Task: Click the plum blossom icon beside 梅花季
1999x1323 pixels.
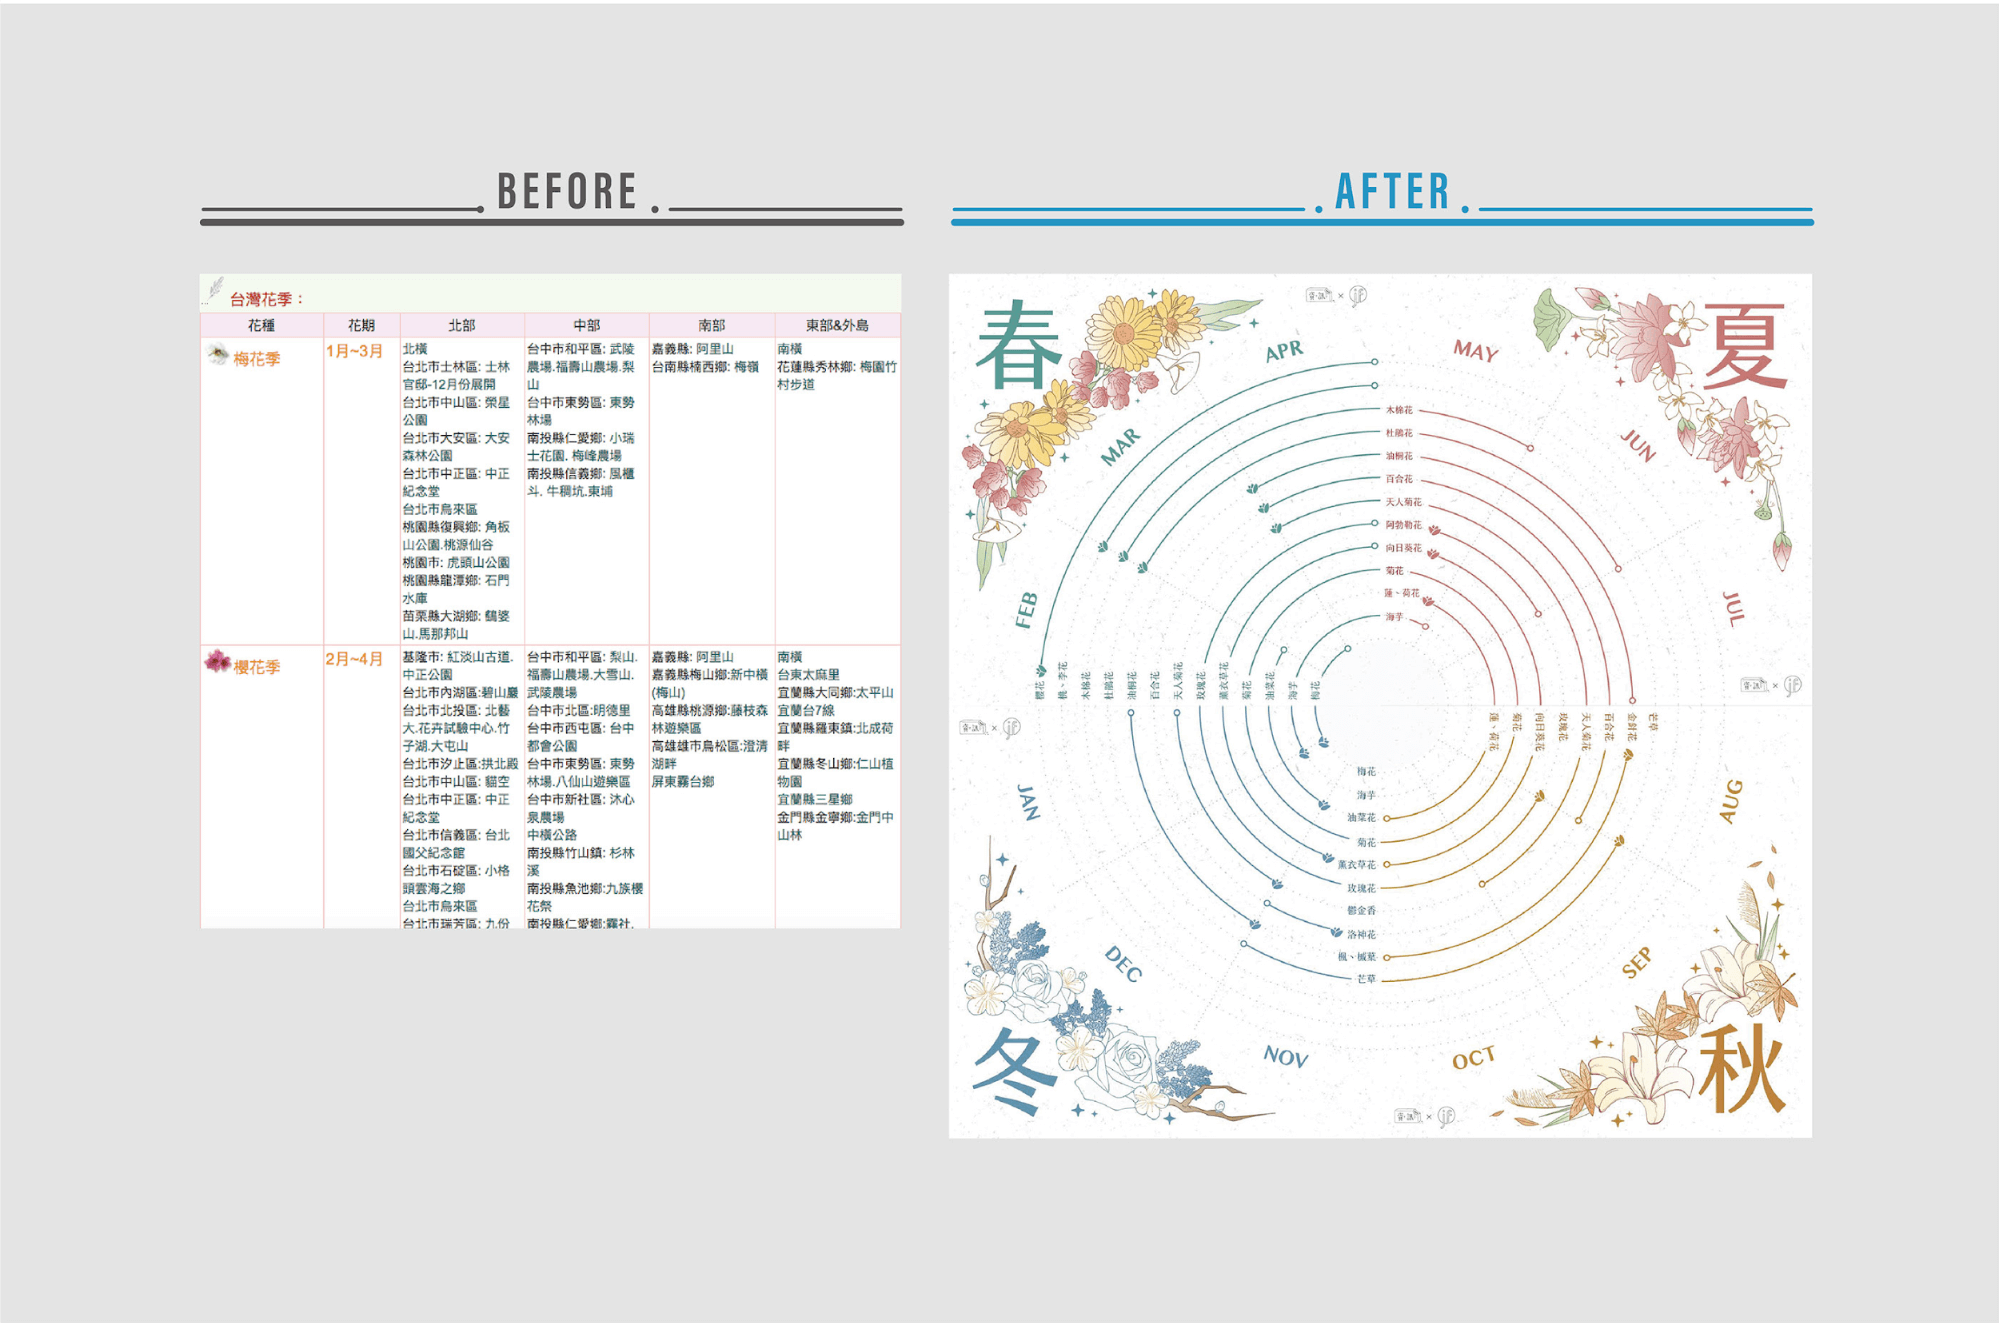Action: [x=217, y=355]
